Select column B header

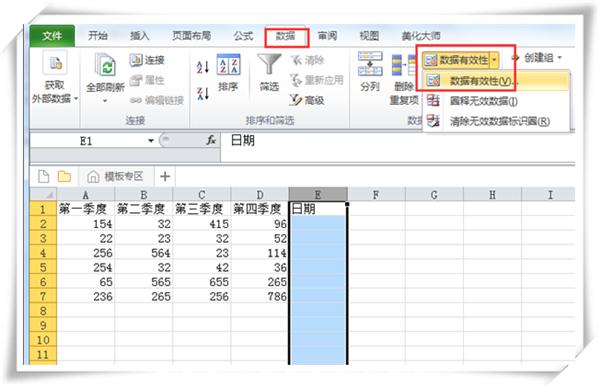[x=144, y=195]
